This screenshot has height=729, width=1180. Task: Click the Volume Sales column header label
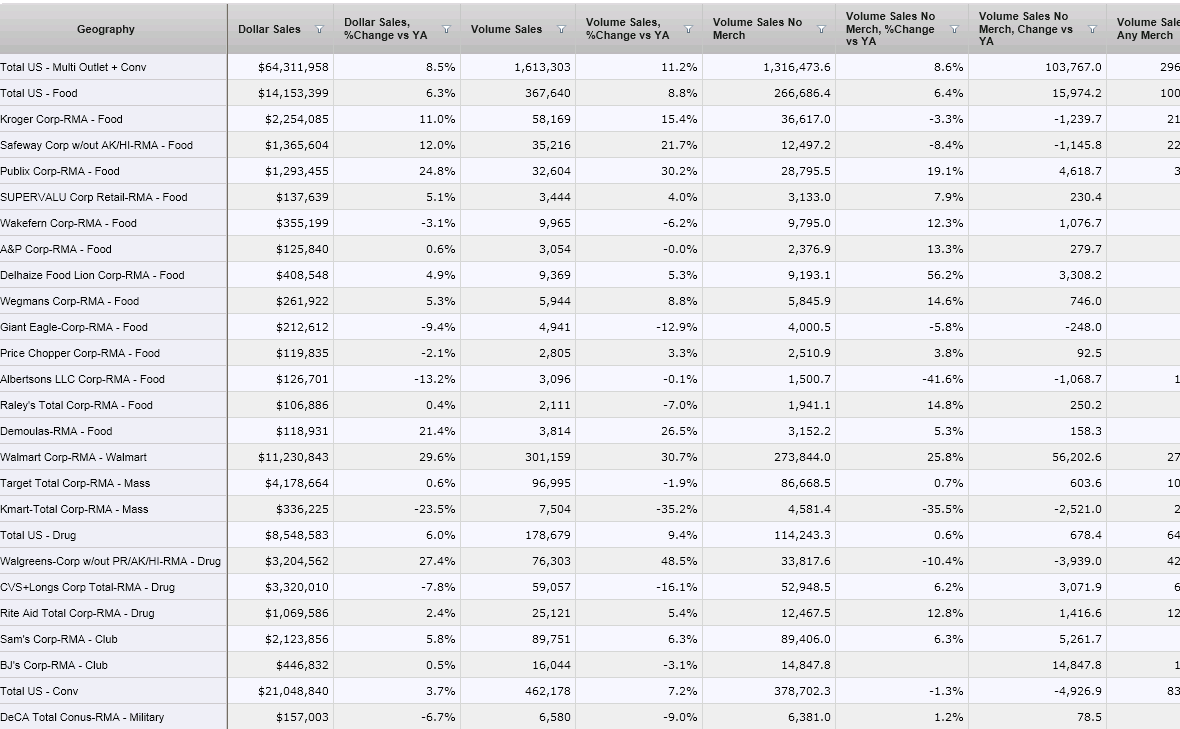(506, 29)
